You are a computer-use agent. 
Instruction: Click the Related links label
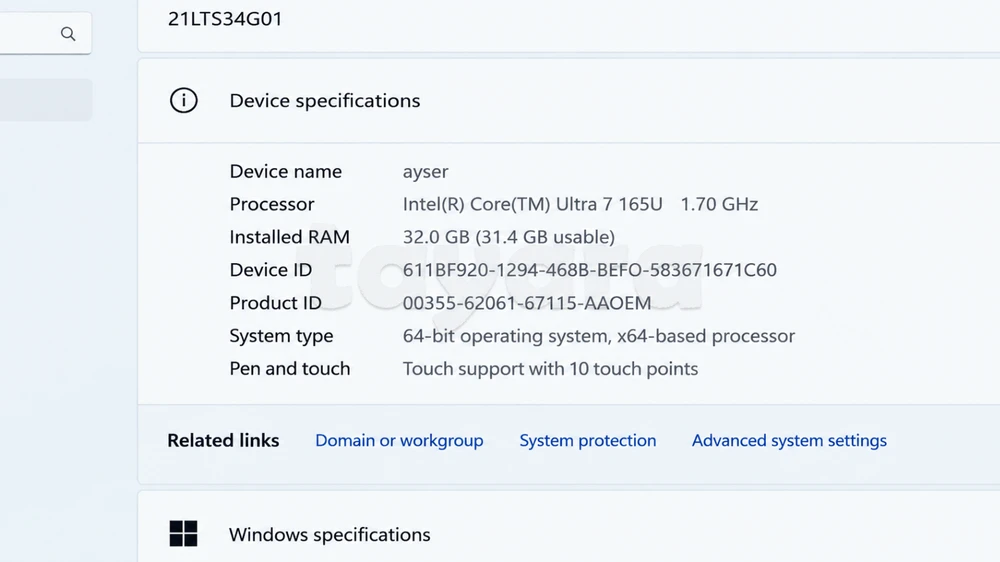(x=223, y=440)
